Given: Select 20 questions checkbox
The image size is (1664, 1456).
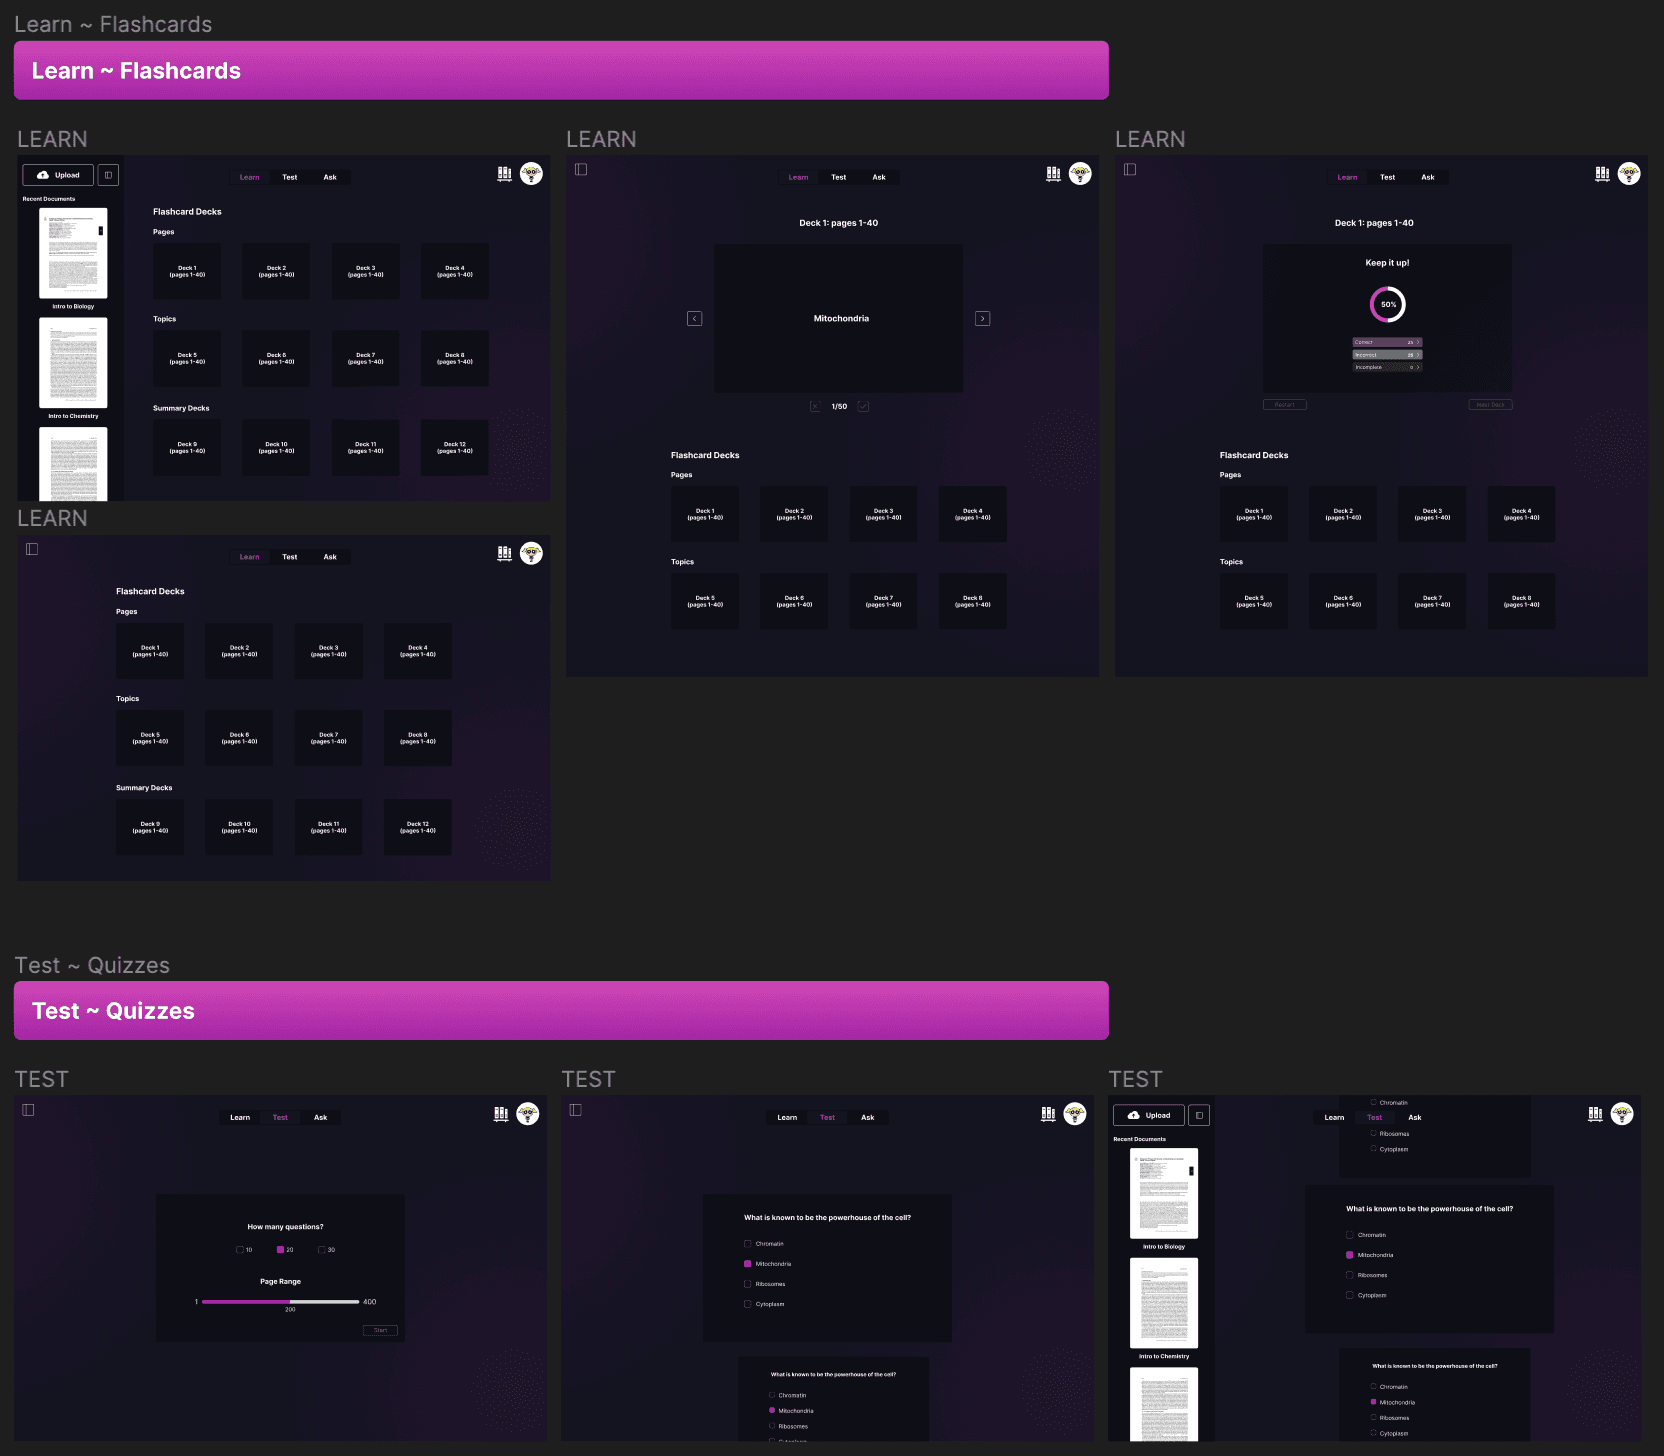Looking at the screenshot, I should 280,1250.
